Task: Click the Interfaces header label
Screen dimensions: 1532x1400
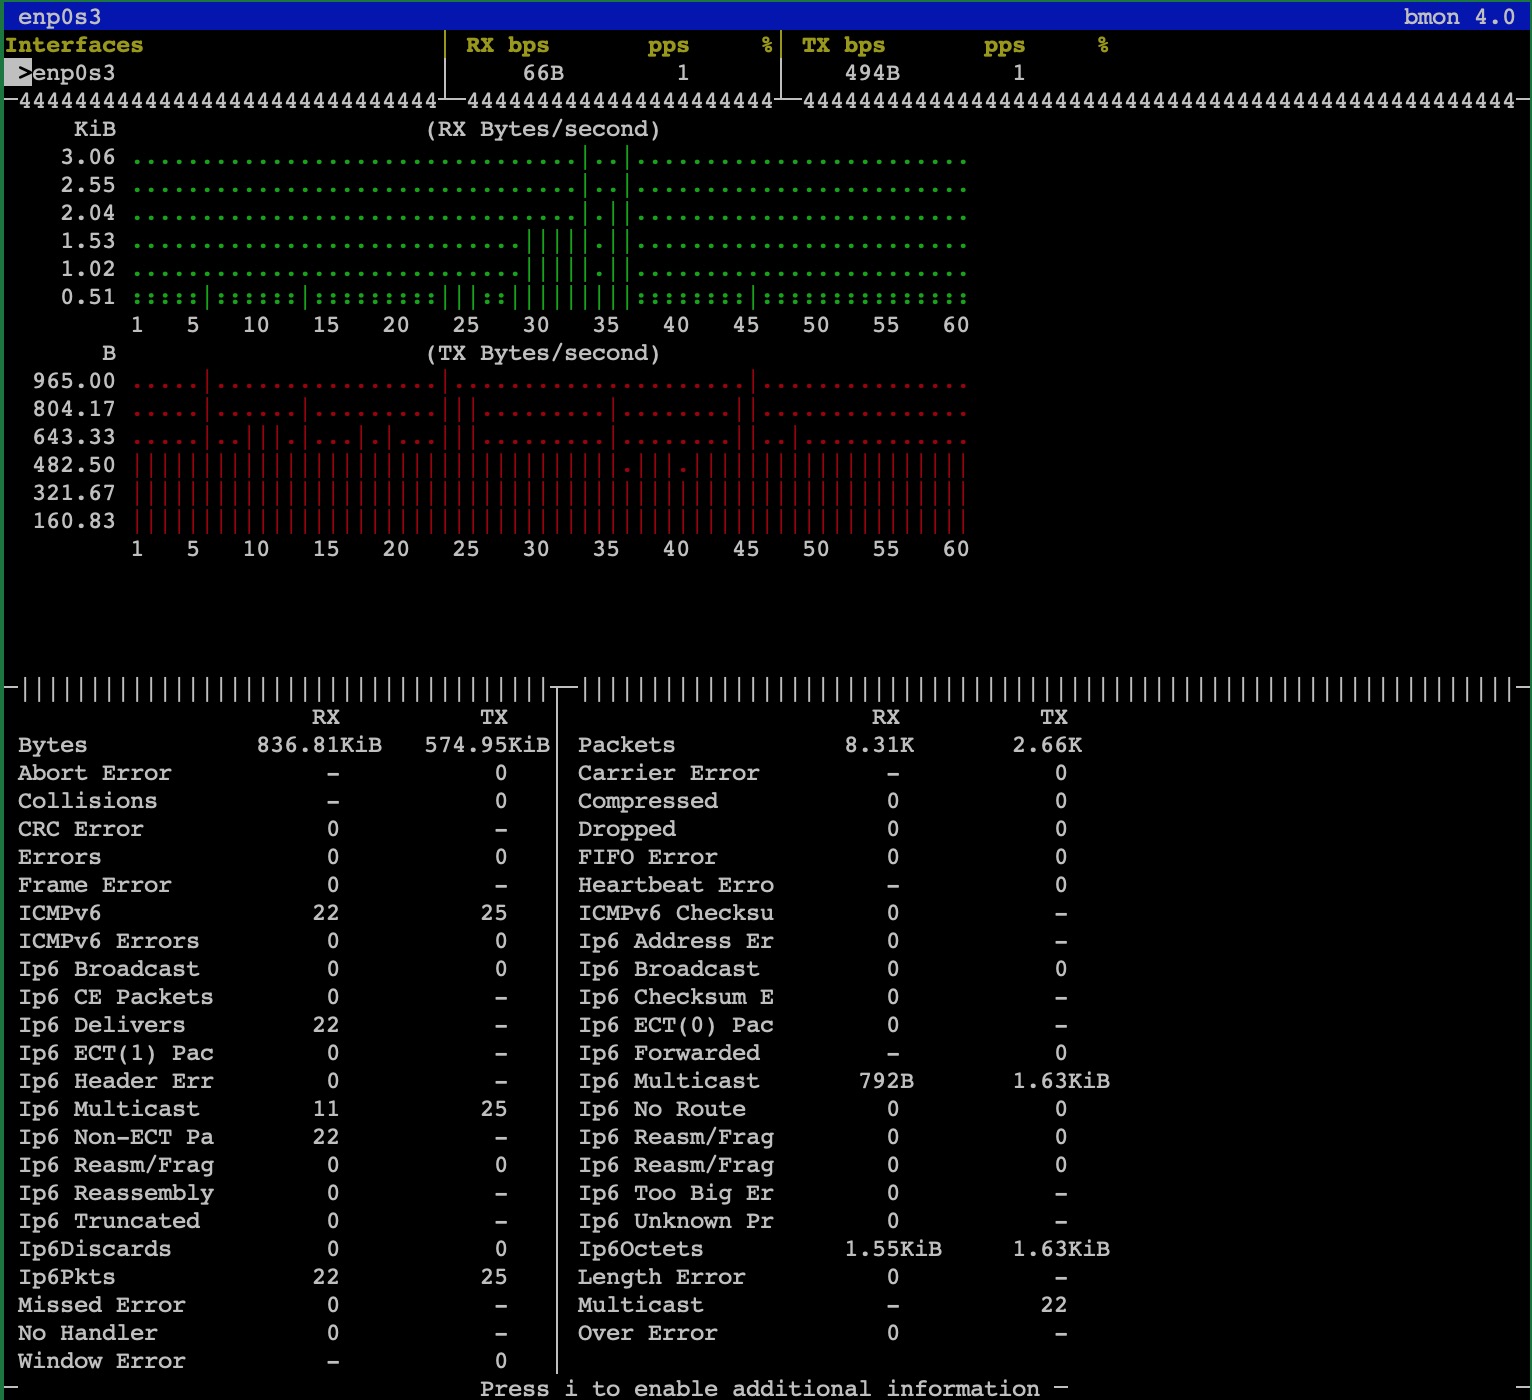Action: tap(74, 45)
